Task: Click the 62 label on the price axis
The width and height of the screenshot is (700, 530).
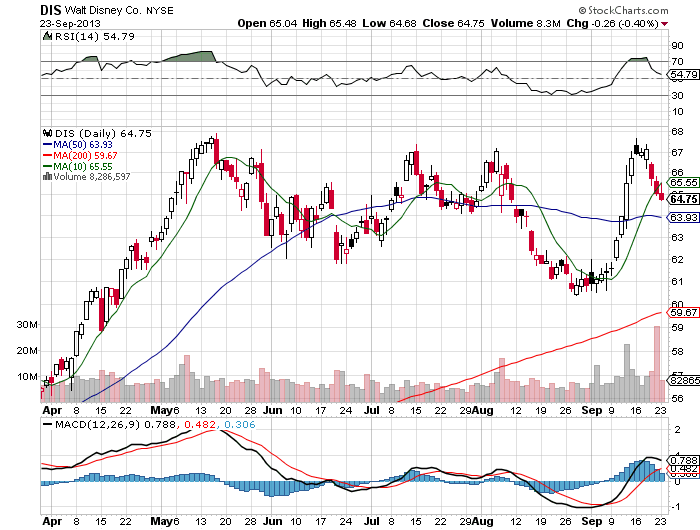Action: click(677, 259)
